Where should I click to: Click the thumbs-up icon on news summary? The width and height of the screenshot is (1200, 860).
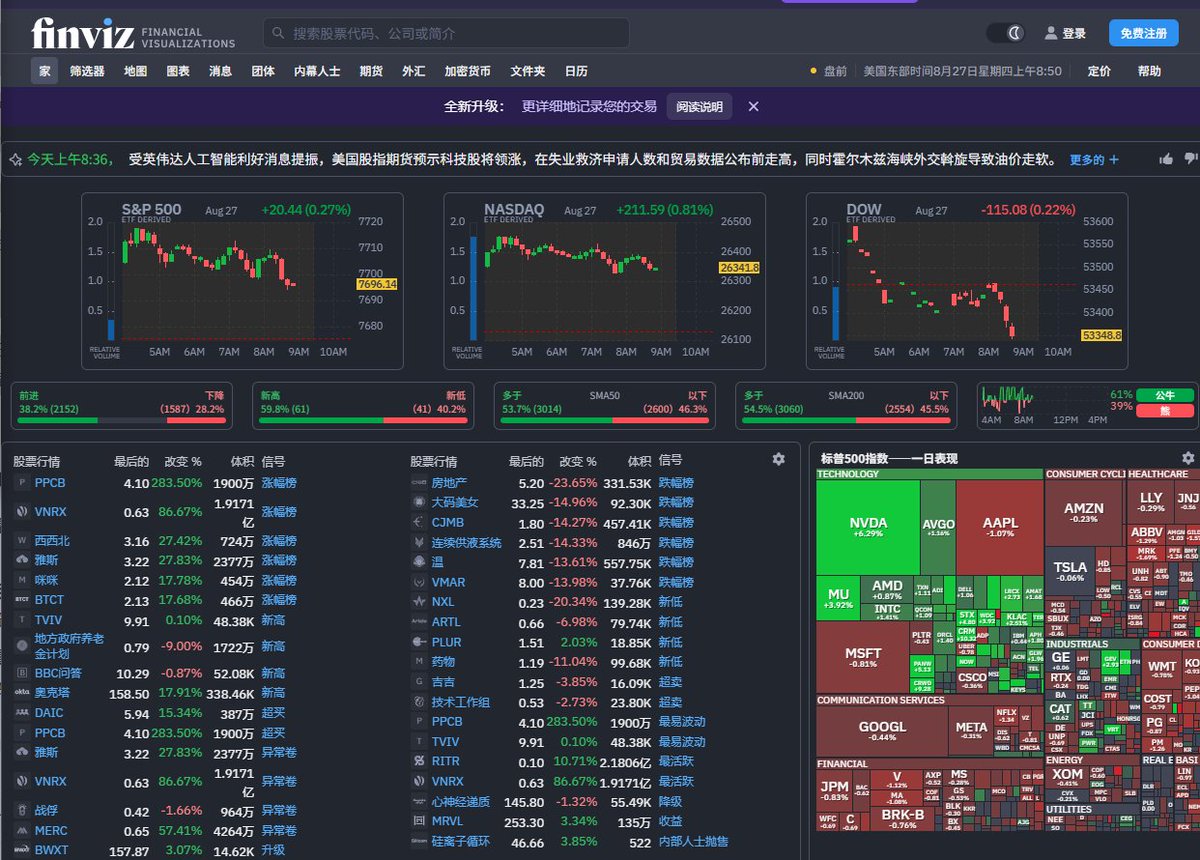(1166, 159)
